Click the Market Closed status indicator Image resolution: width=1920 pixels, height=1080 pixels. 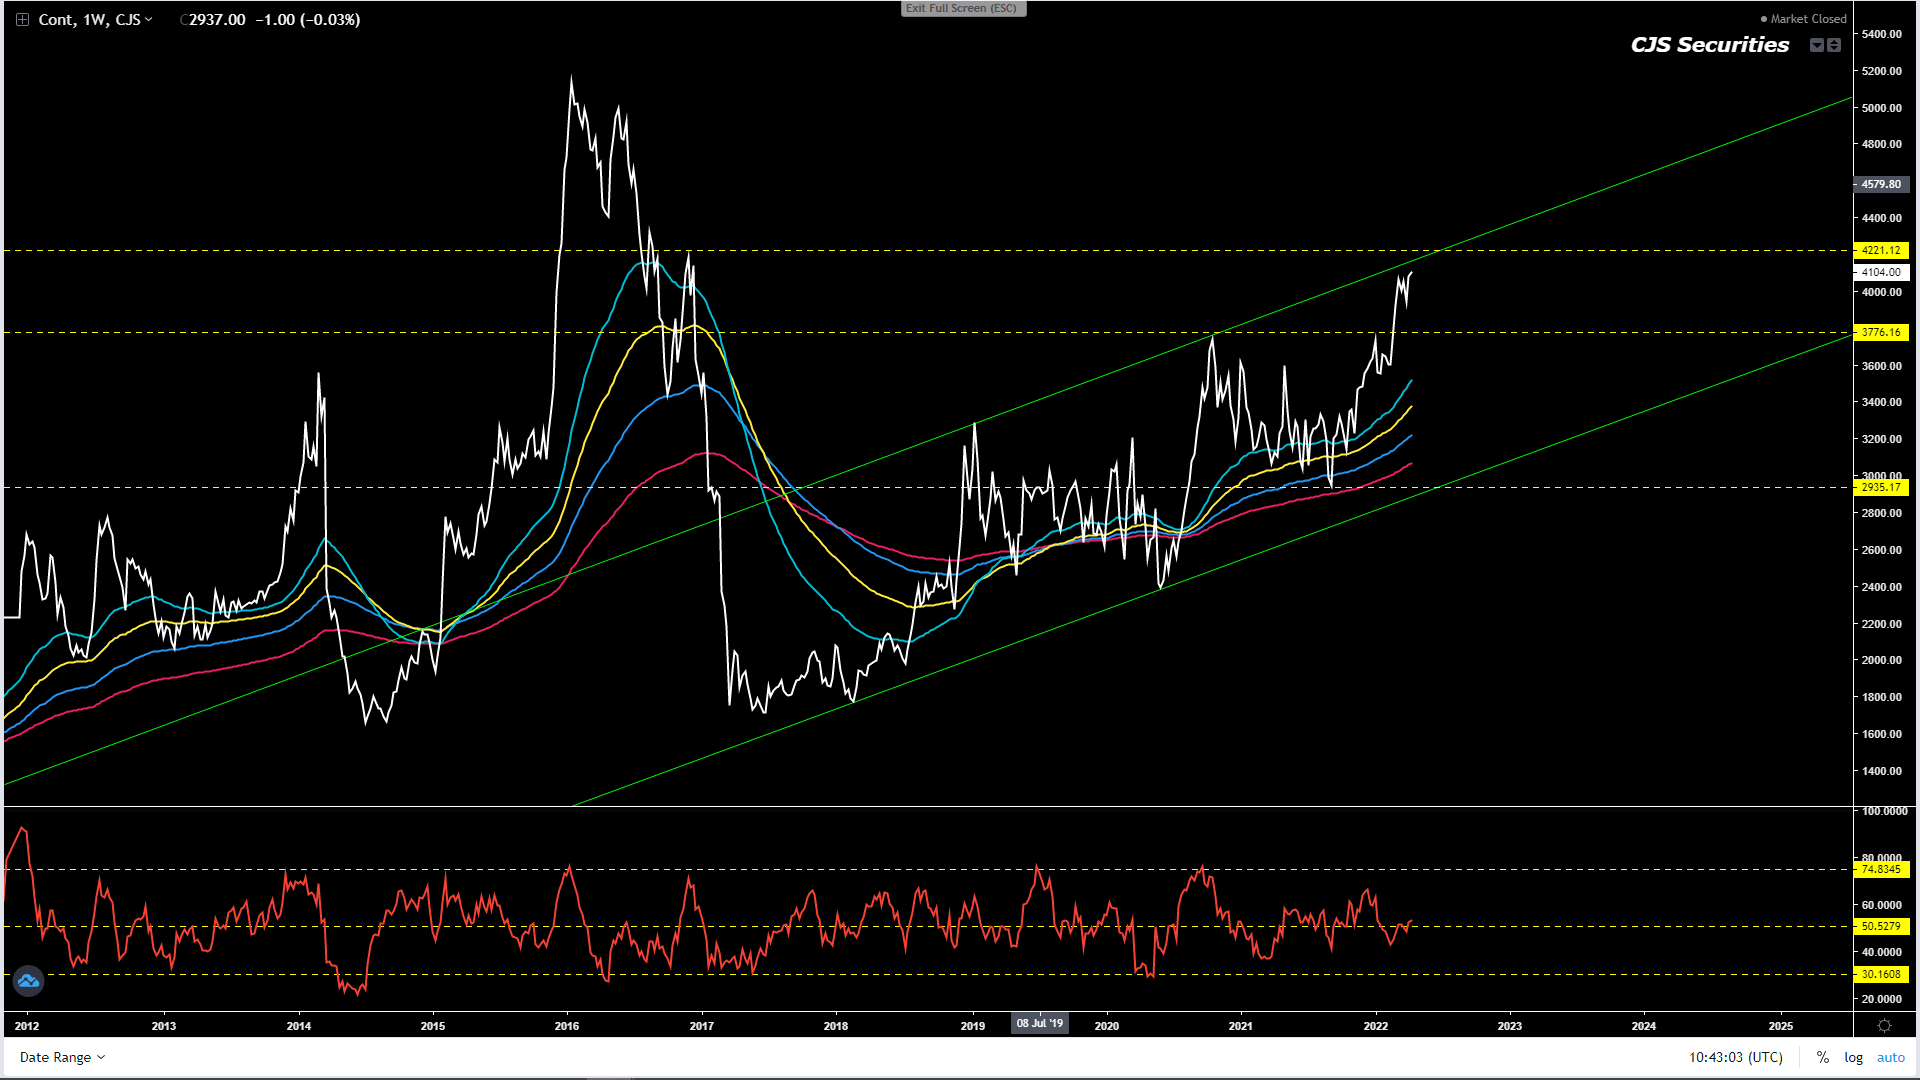pyautogui.click(x=1804, y=19)
